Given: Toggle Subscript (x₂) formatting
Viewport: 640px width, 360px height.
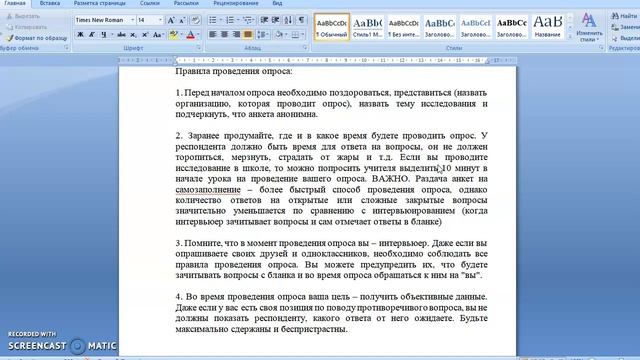Looking at the screenshot, I should (x=133, y=35).
